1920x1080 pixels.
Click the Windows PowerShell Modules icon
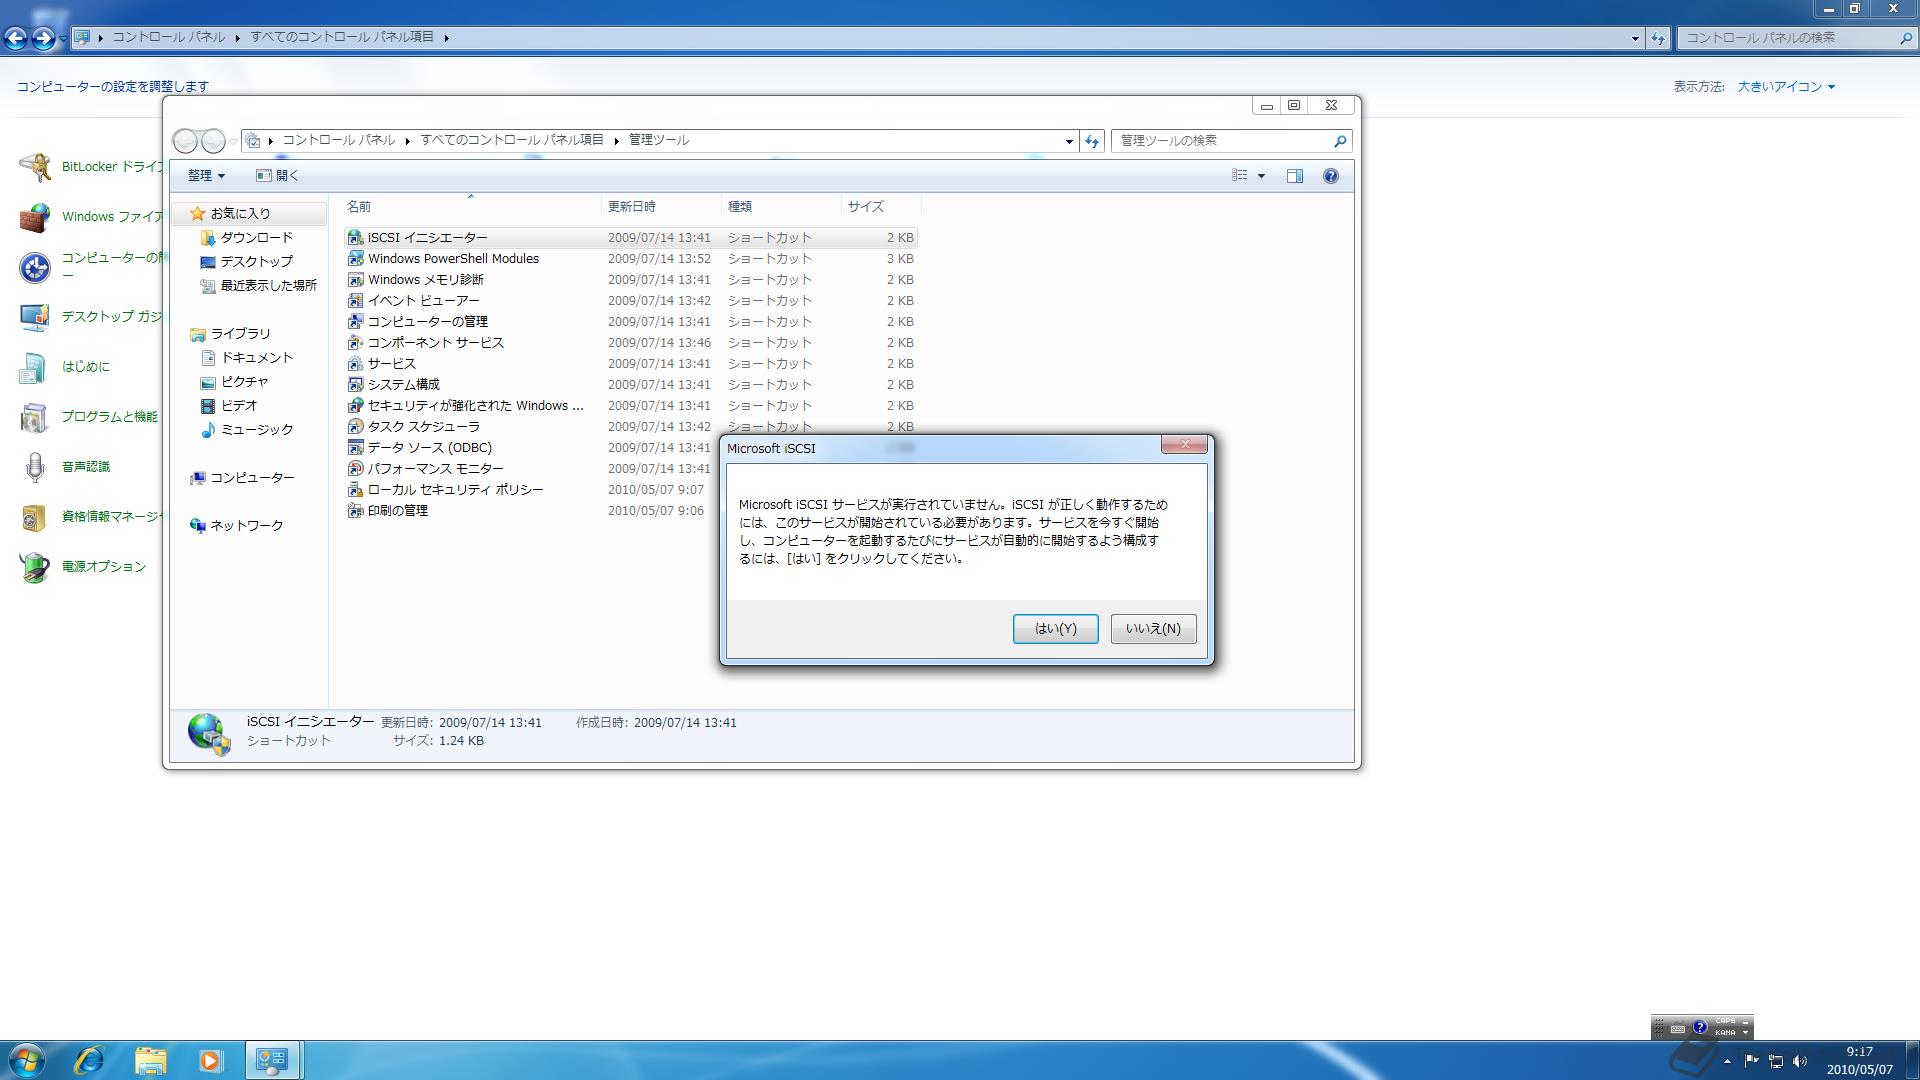(355, 259)
